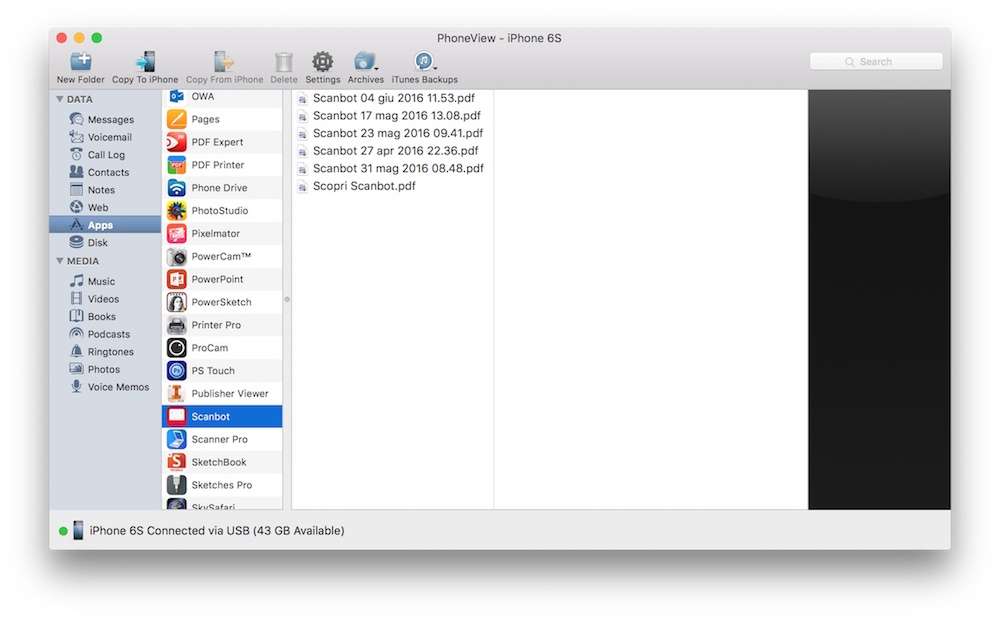This screenshot has width=1000, height=620.
Task: Select the Pixelmator app icon
Action: (x=177, y=233)
